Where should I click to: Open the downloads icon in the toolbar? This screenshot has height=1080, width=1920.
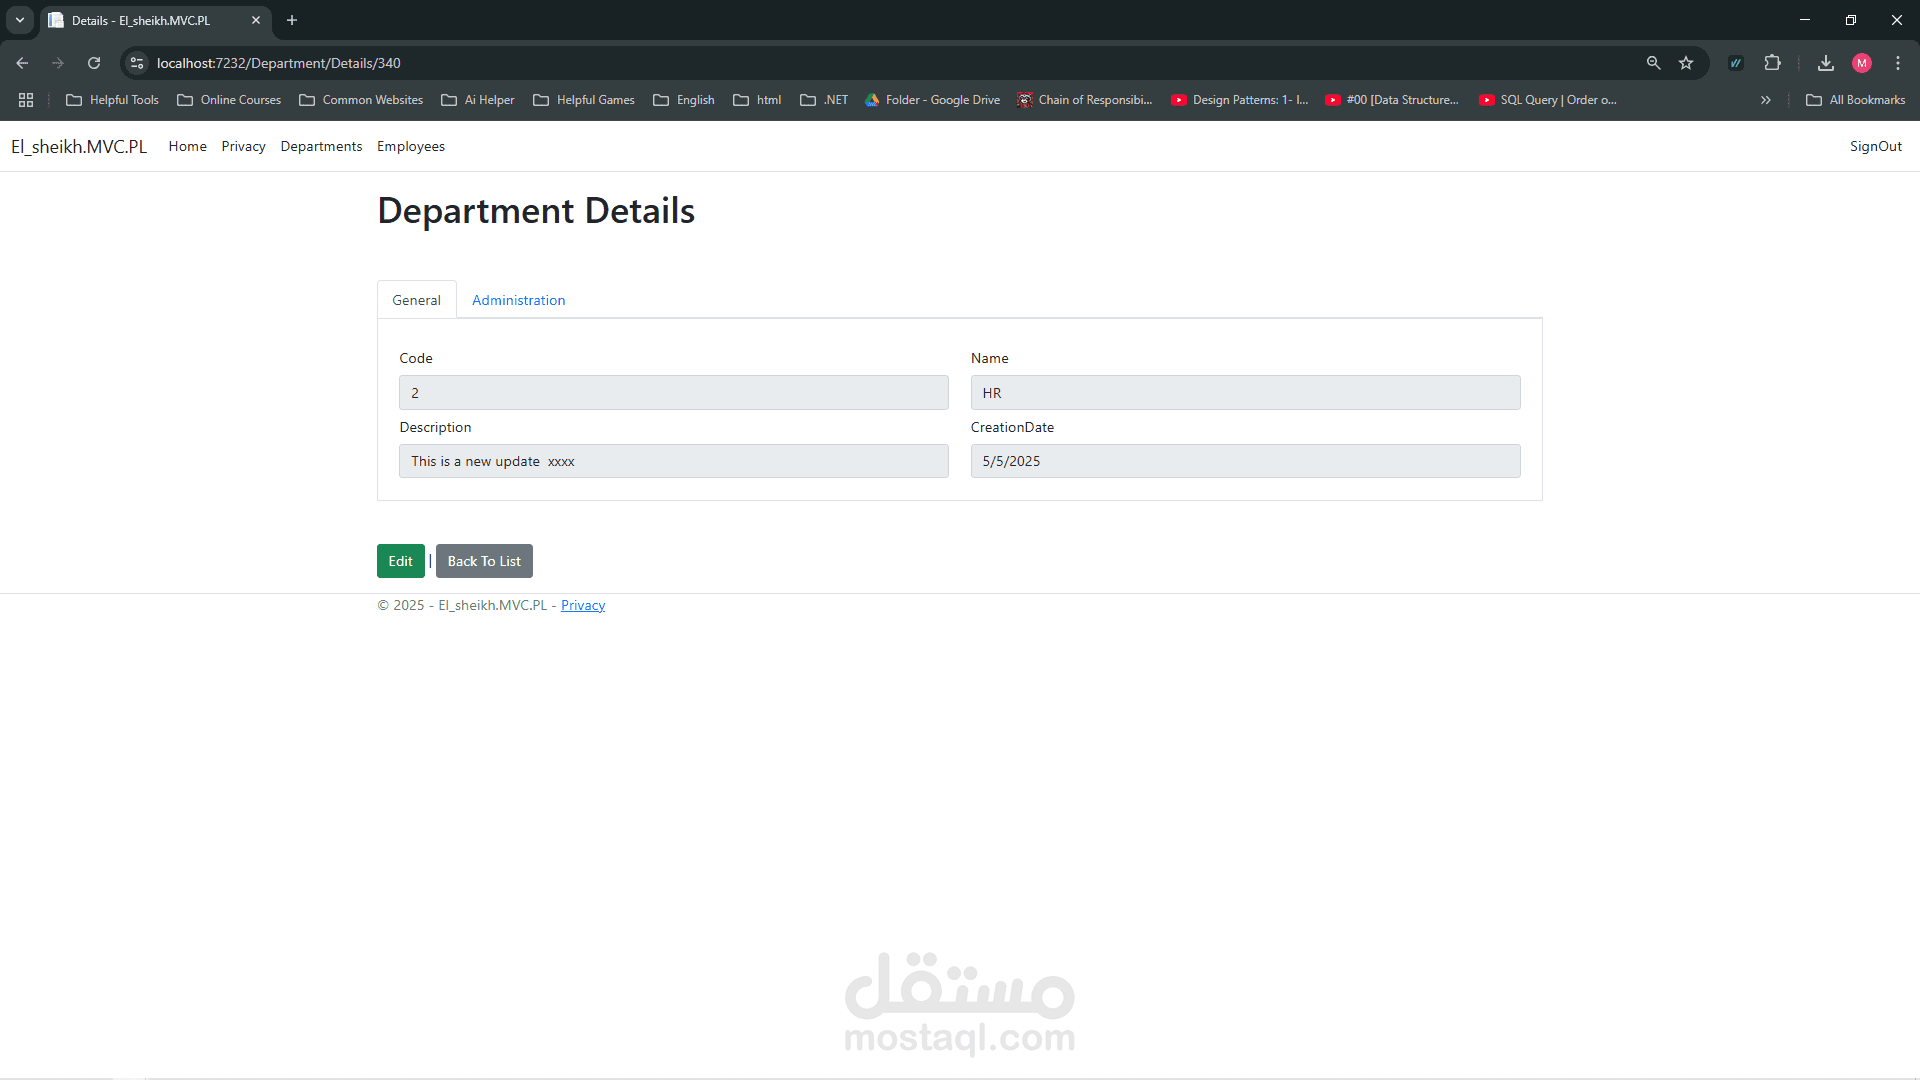coord(1825,63)
